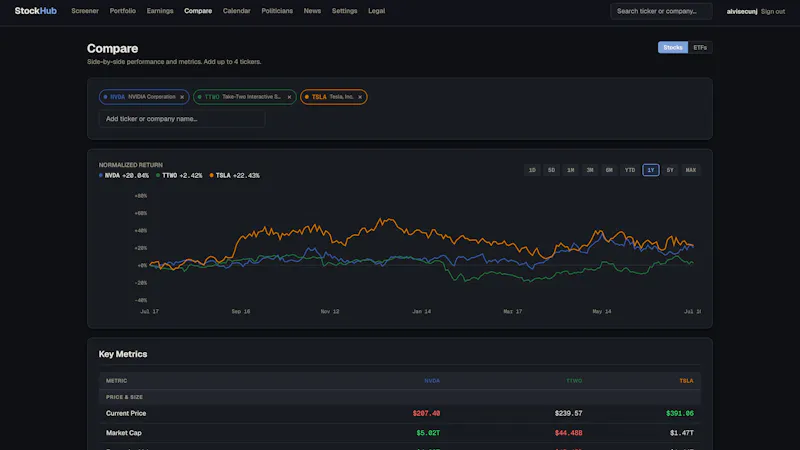The width and height of the screenshot is (800, 450).
Task: Click TTWO market cap $44.48B
Action: click(x=568, y=433)
